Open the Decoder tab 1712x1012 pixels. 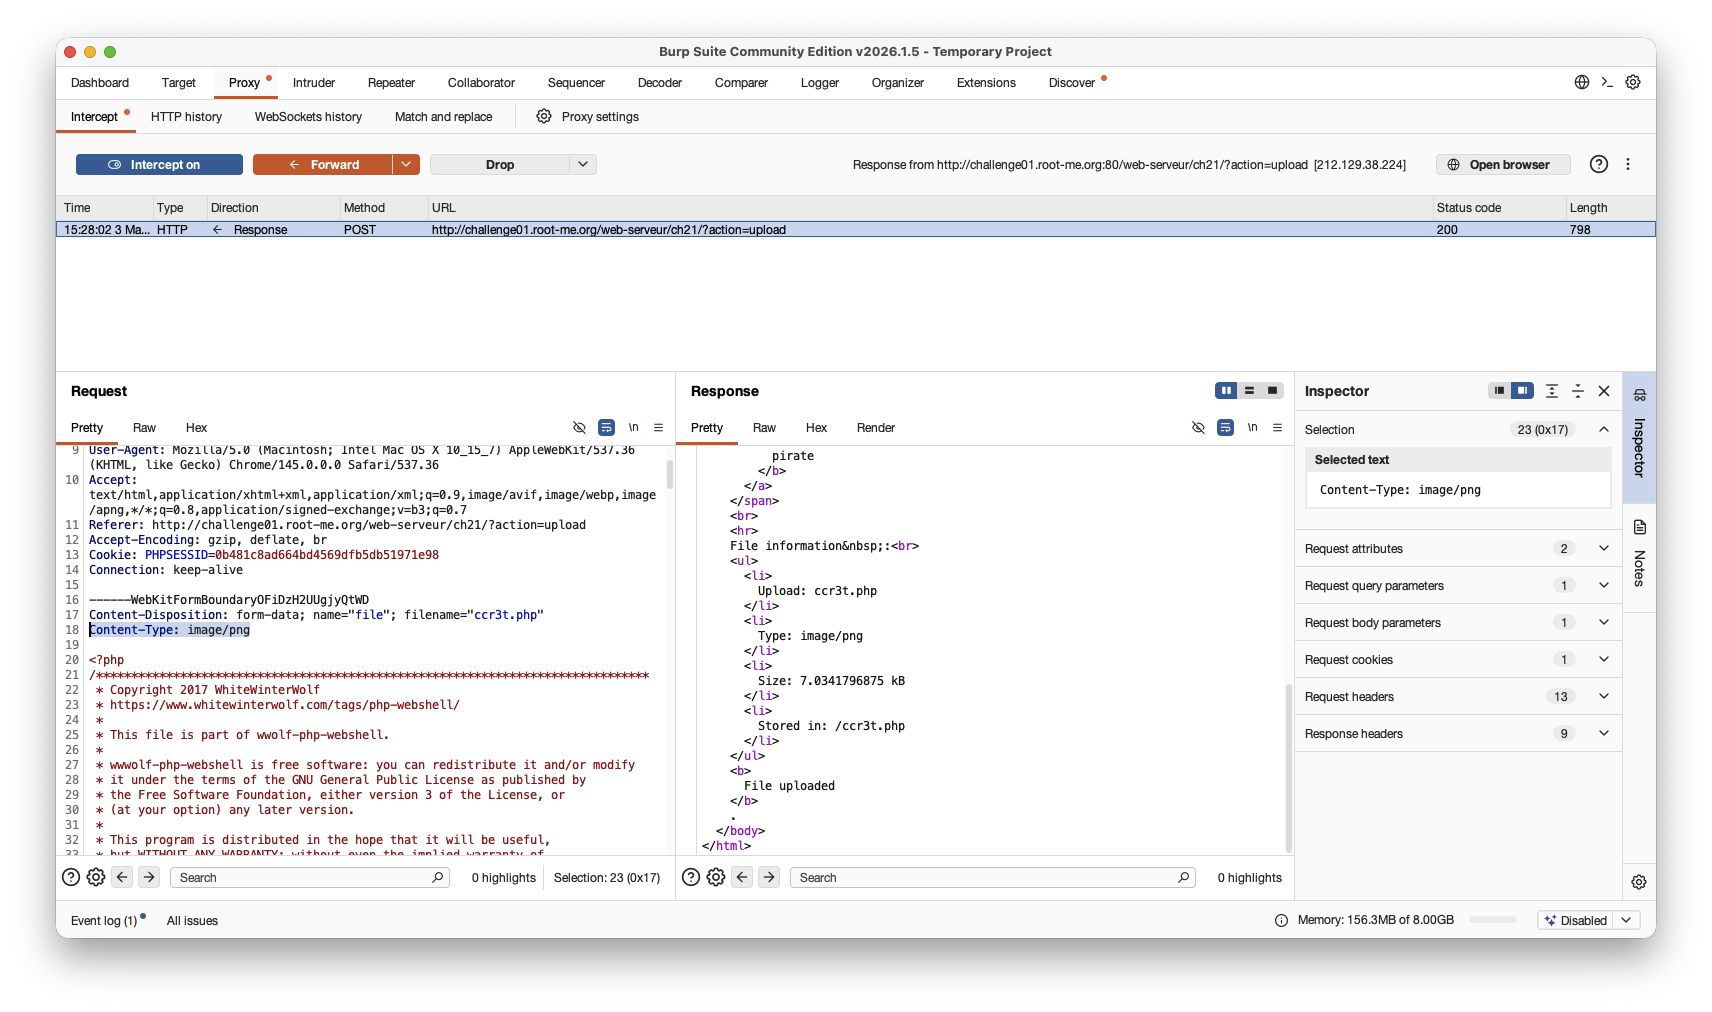click(x=660, y=83)
